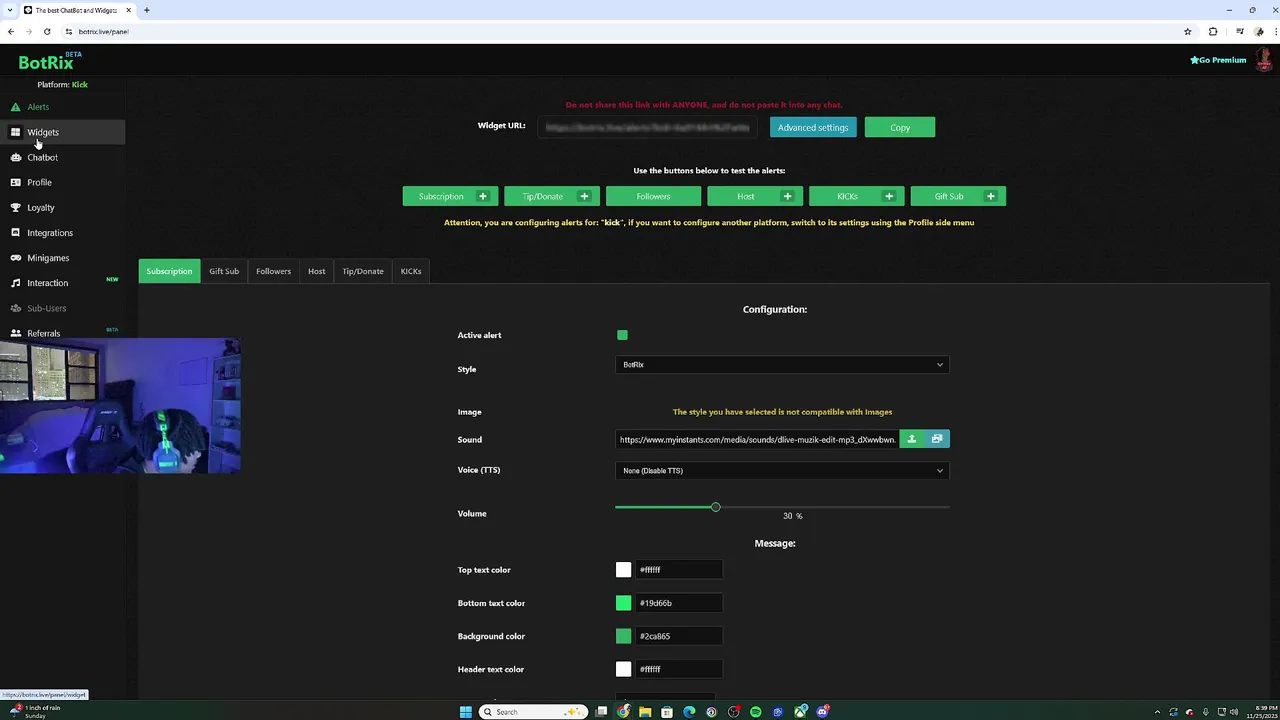Switch to the Host tab
The width and height of the screenshot is (1280, 720).
[x=316, y=271]
